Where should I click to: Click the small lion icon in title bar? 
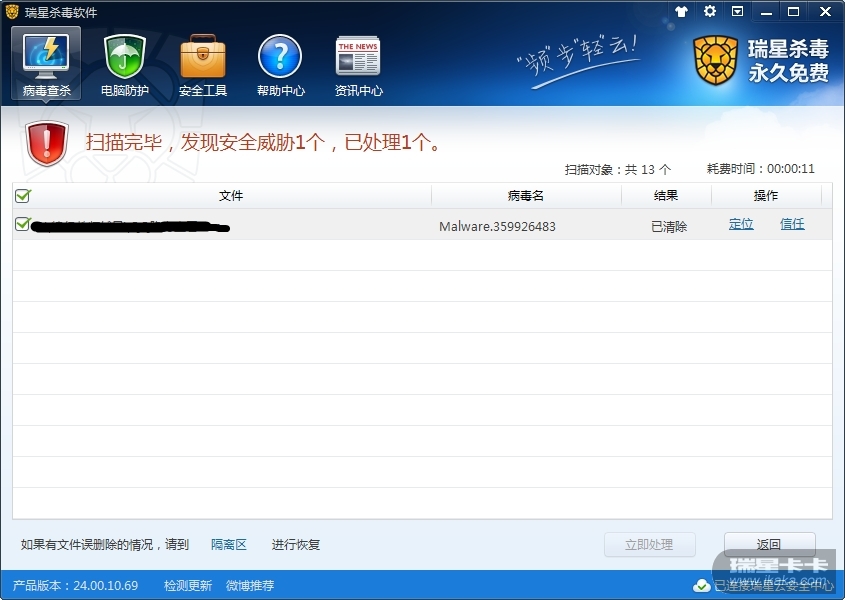pyautogui.click(x=12, y=11)
